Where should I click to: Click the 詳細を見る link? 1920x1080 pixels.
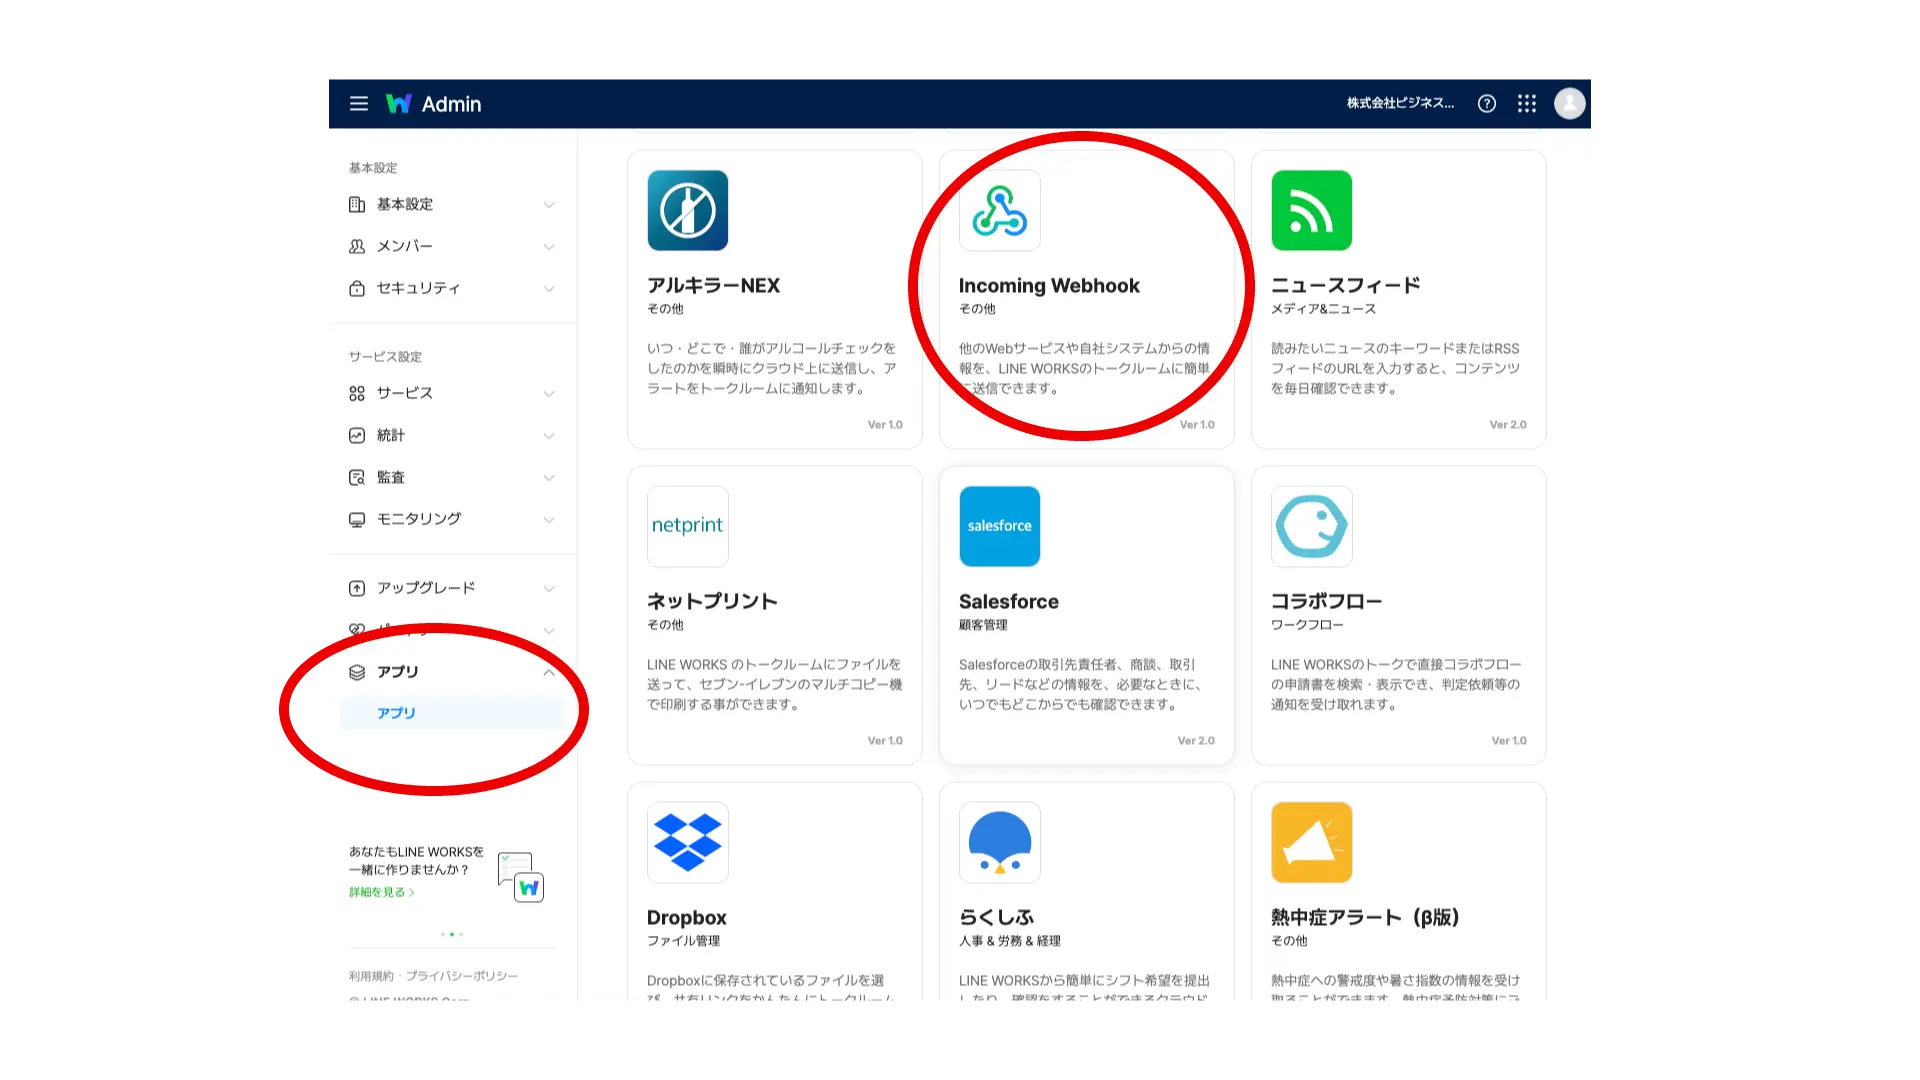click(381, 892)
